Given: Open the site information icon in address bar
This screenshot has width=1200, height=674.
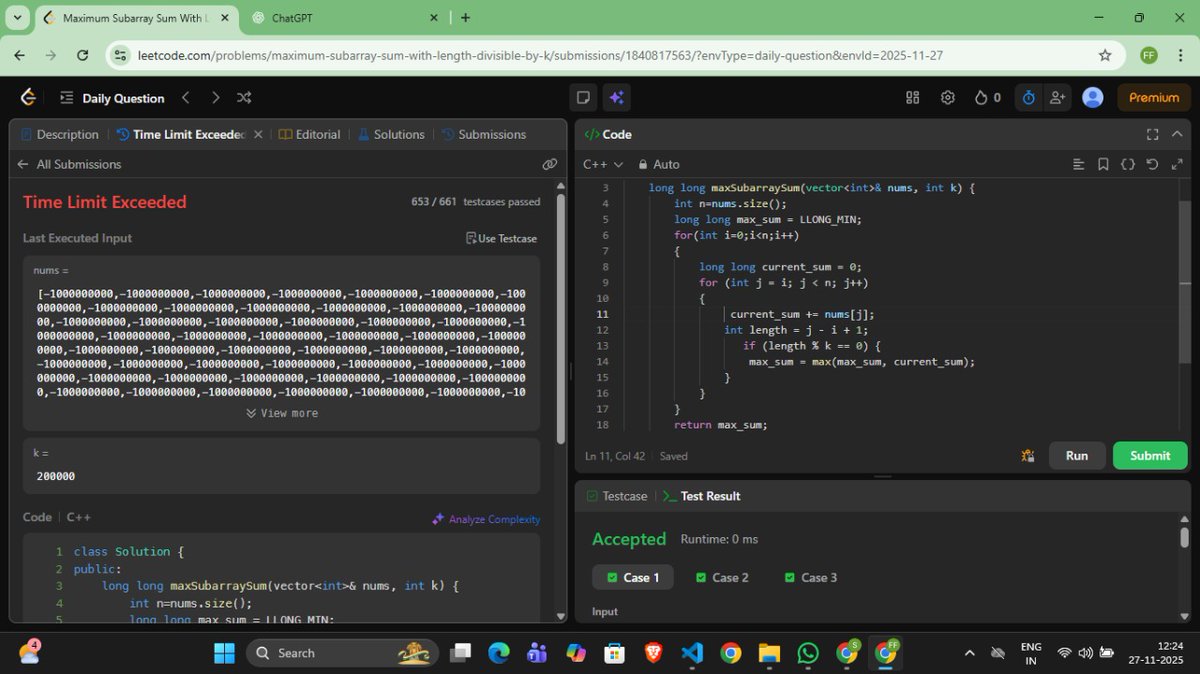Looking at the screenshot, I should [120, 56].
